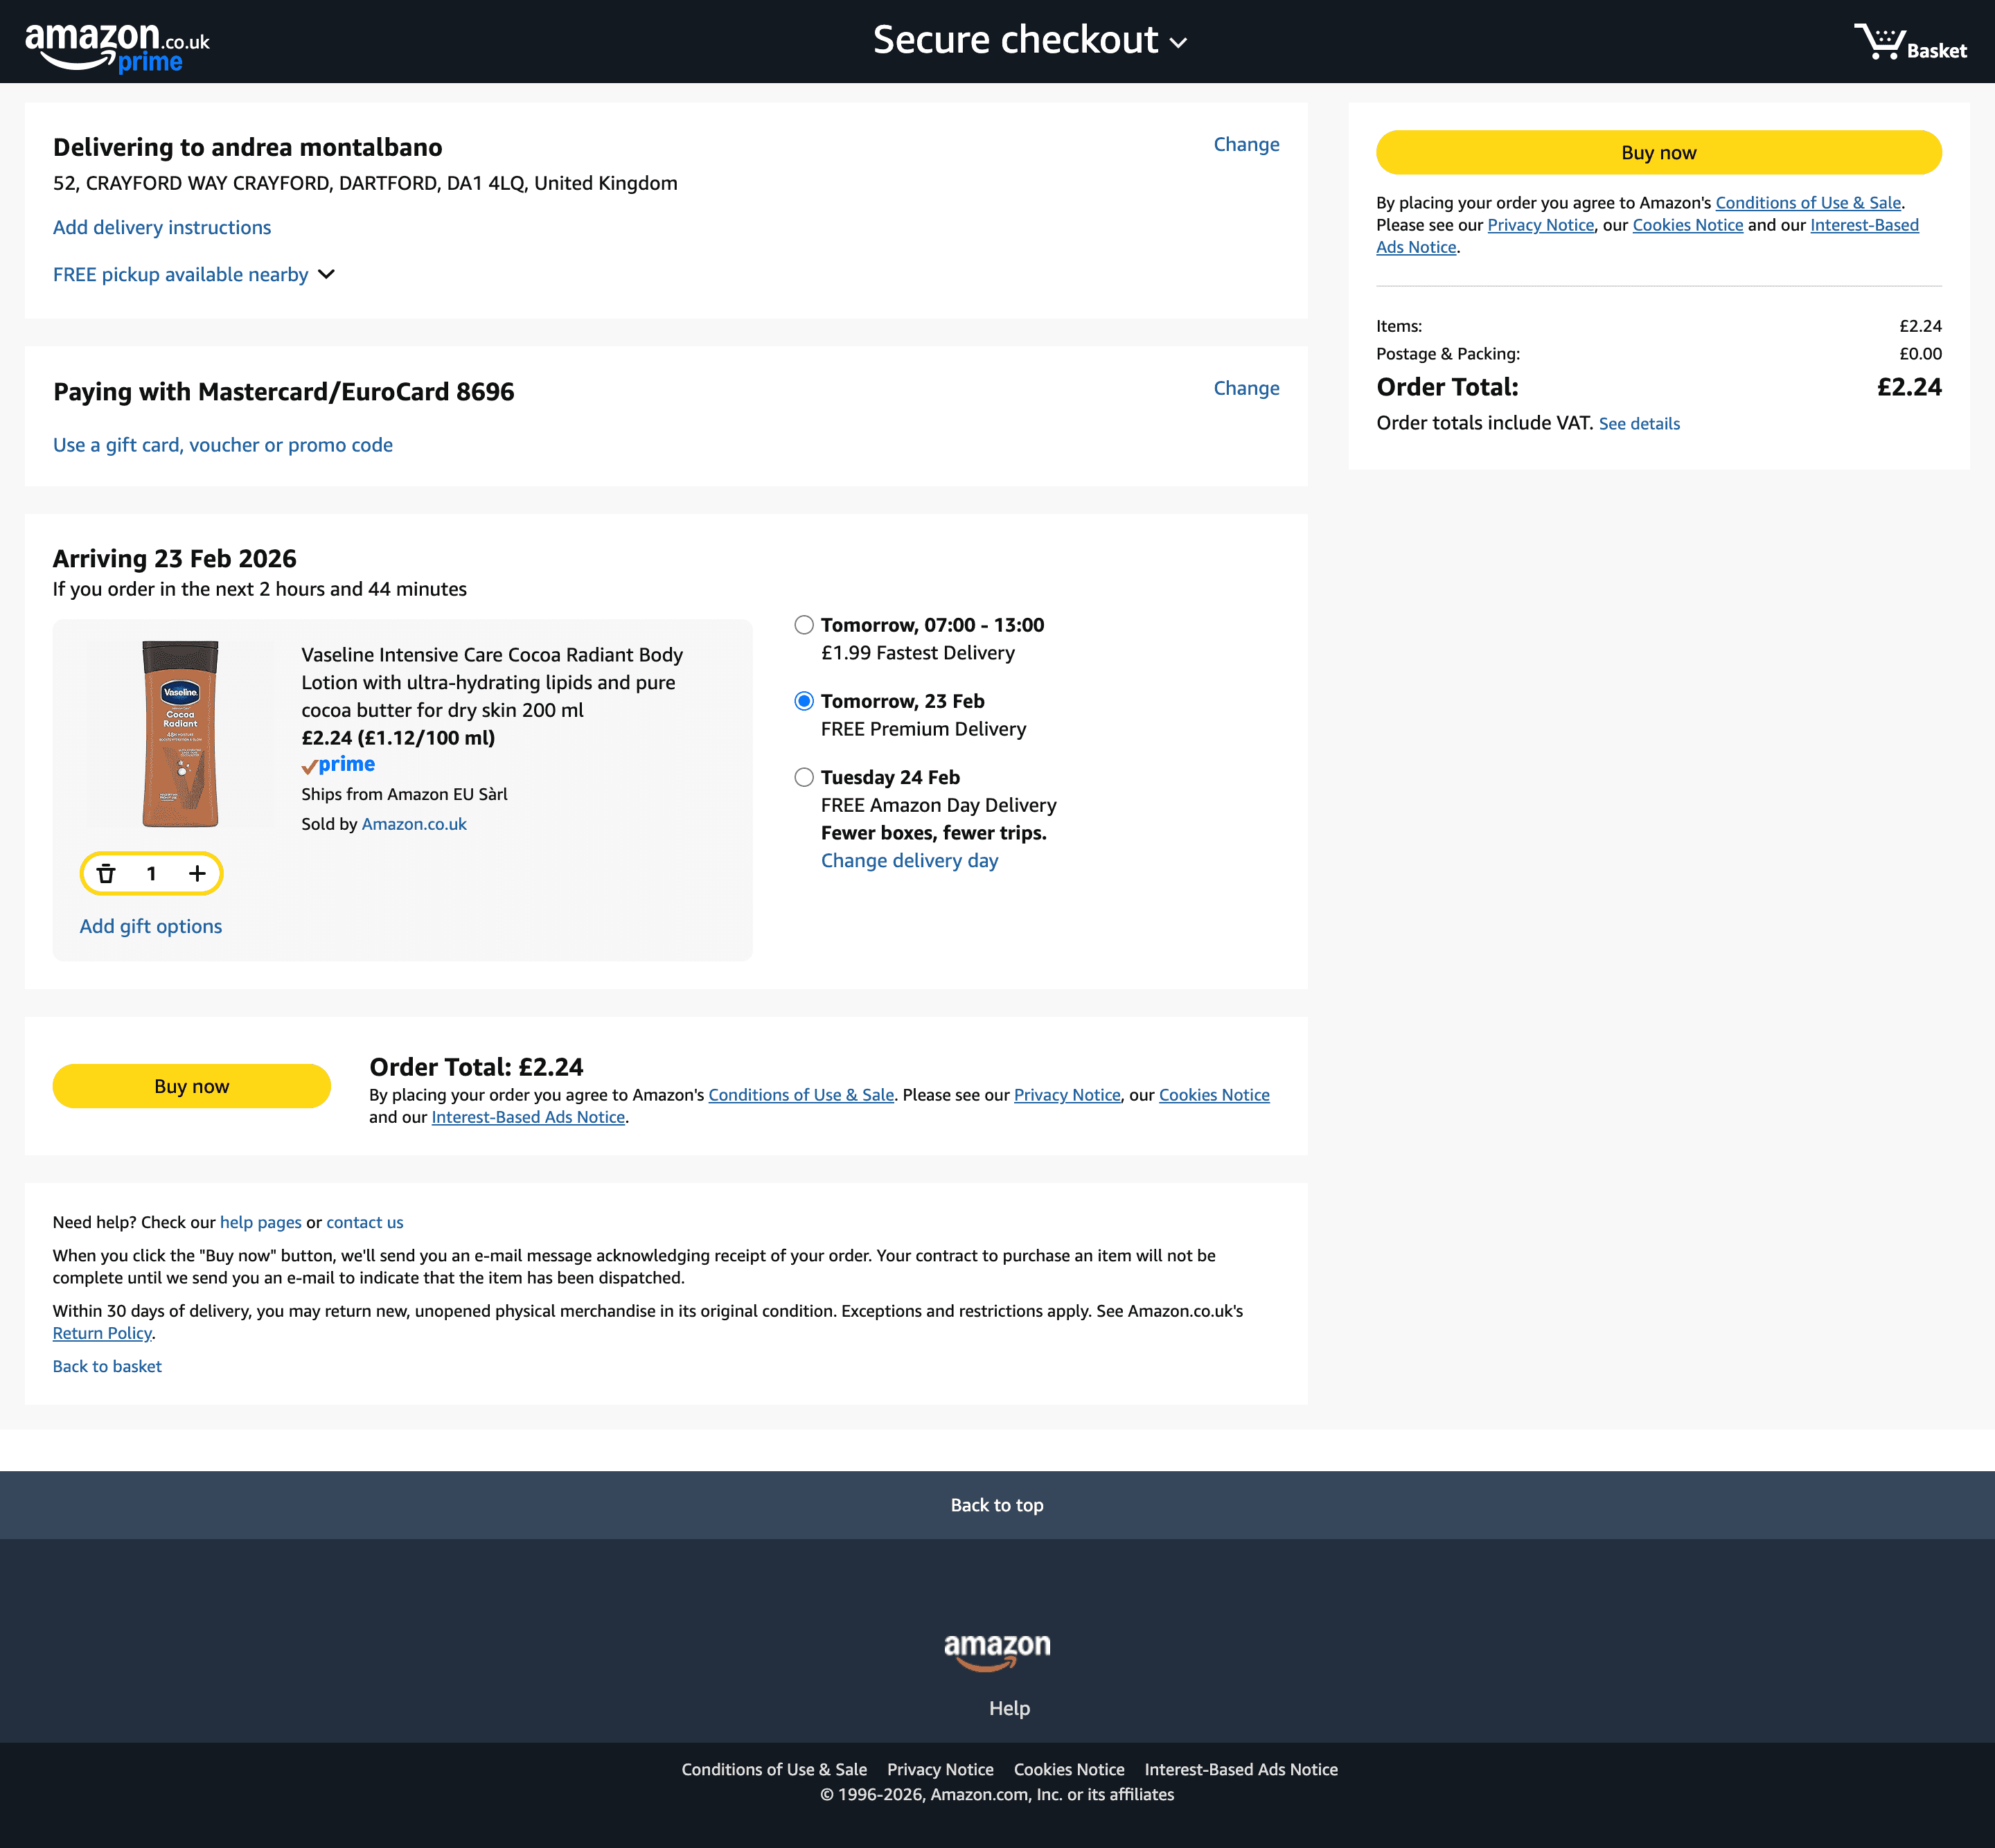Image resolution: width=1995 pixels, height=1848 pixels.
Task: Click Help in the footer
Action: click(x=1008, y=1709)
